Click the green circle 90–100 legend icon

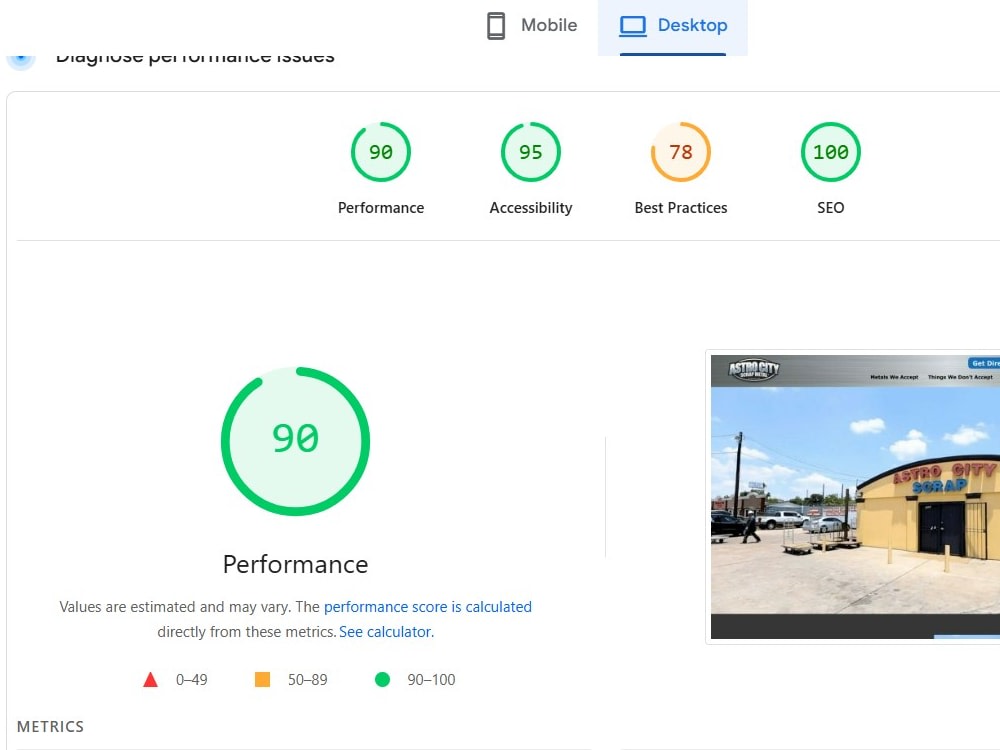click(x=382, y=680)
